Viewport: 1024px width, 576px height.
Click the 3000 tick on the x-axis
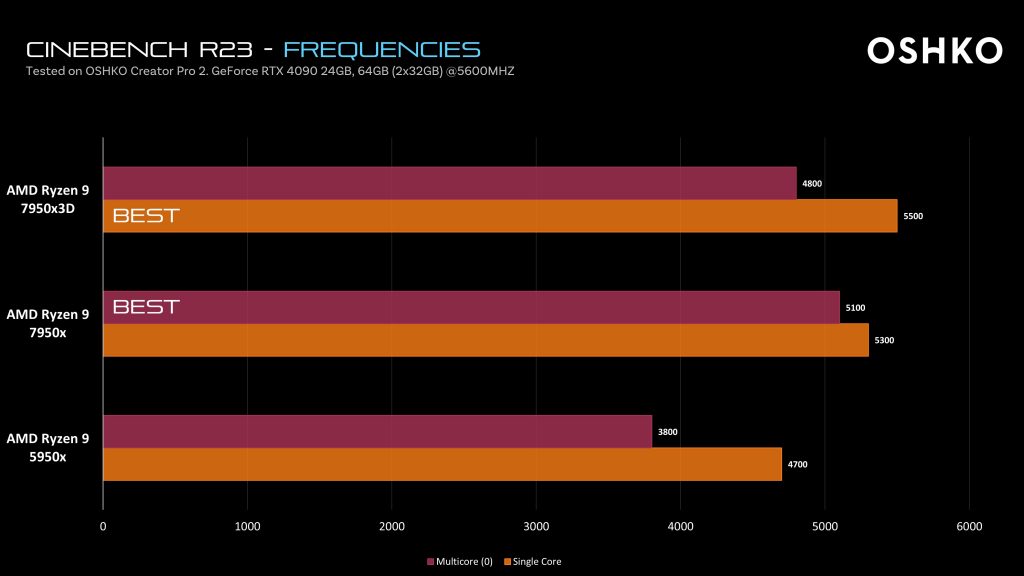(536, 526)
